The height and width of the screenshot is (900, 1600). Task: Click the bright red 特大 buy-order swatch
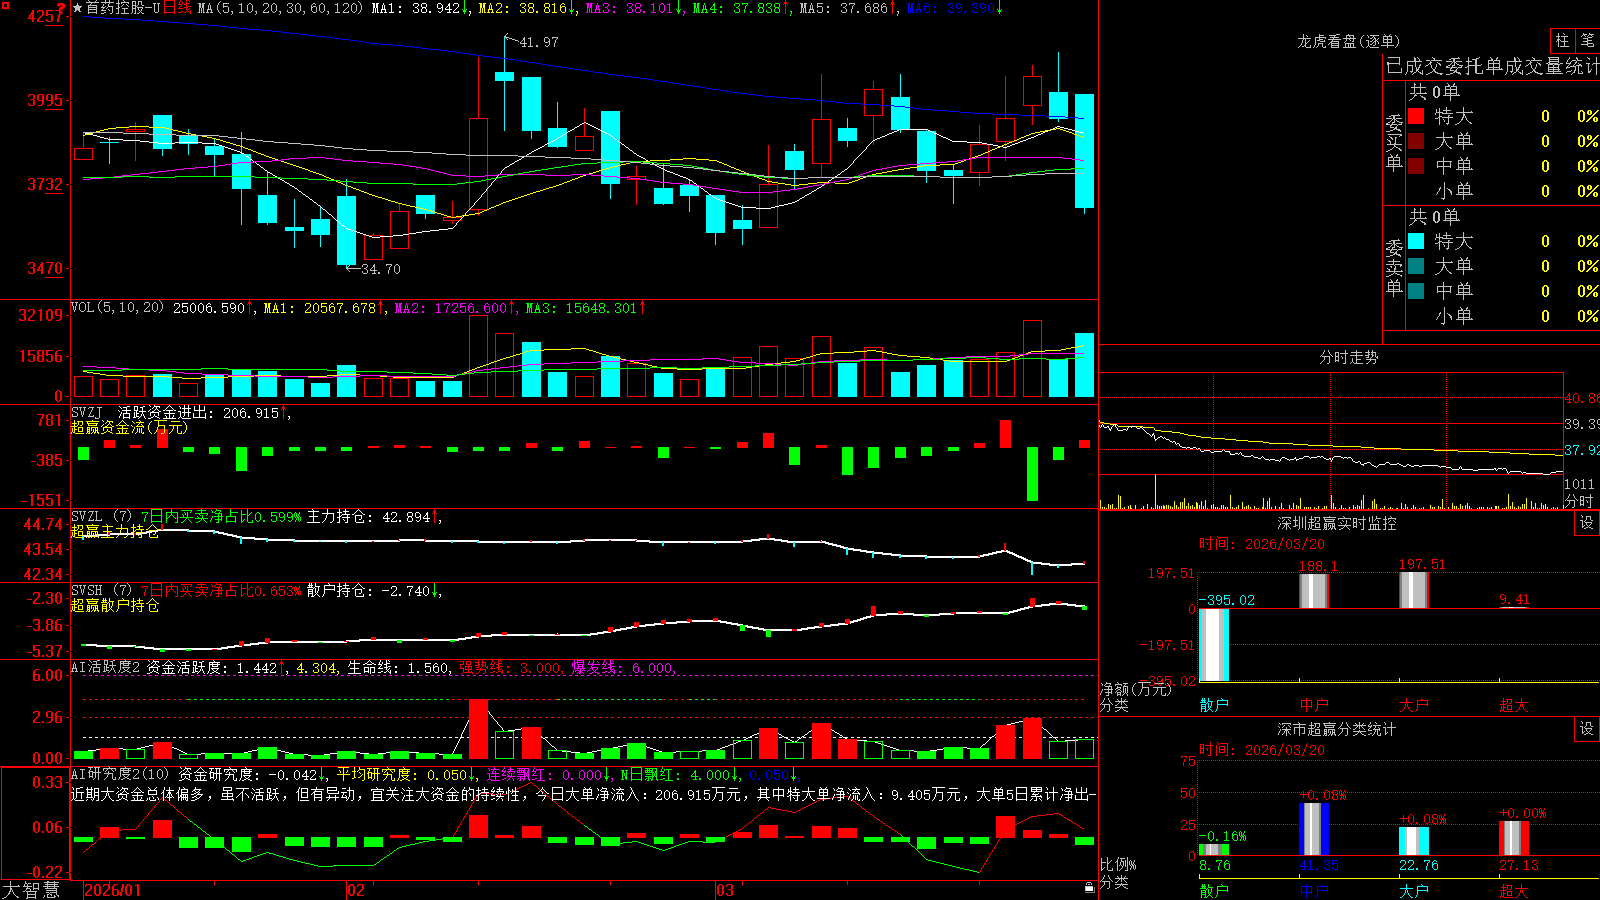click(x=1416, y=116)
